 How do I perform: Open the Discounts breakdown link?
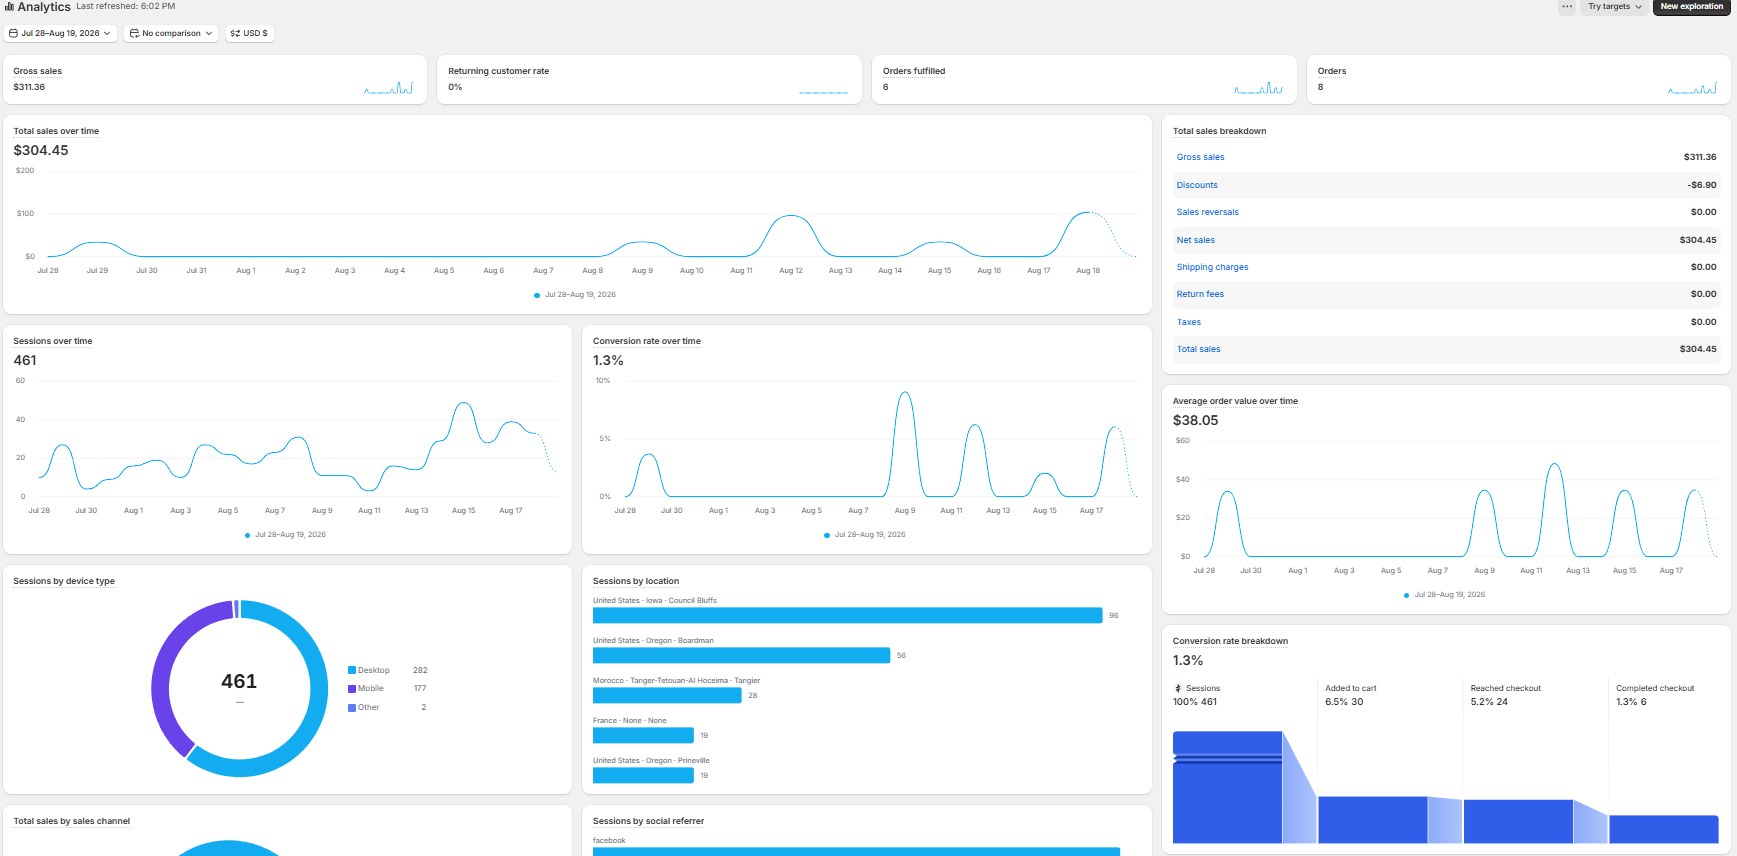[x=1197, y=185]
